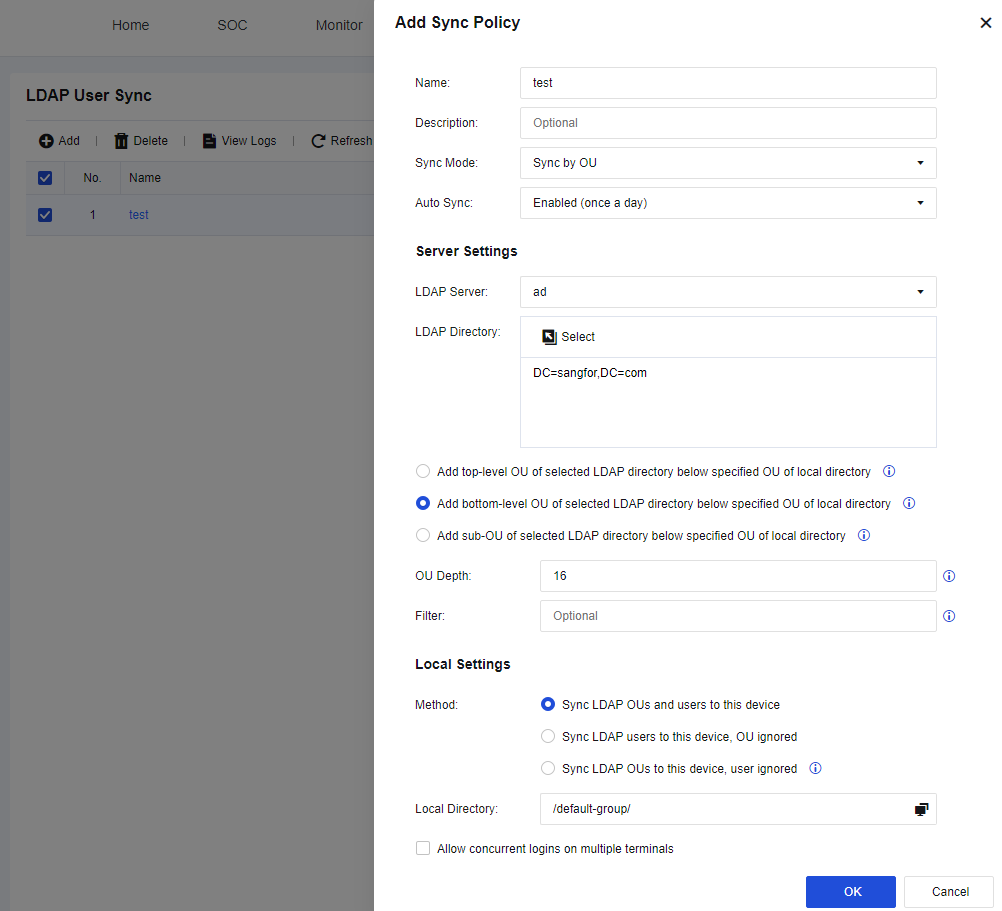Select the top-level OU radio option
Screen dimensions: 1002x911
423,471
